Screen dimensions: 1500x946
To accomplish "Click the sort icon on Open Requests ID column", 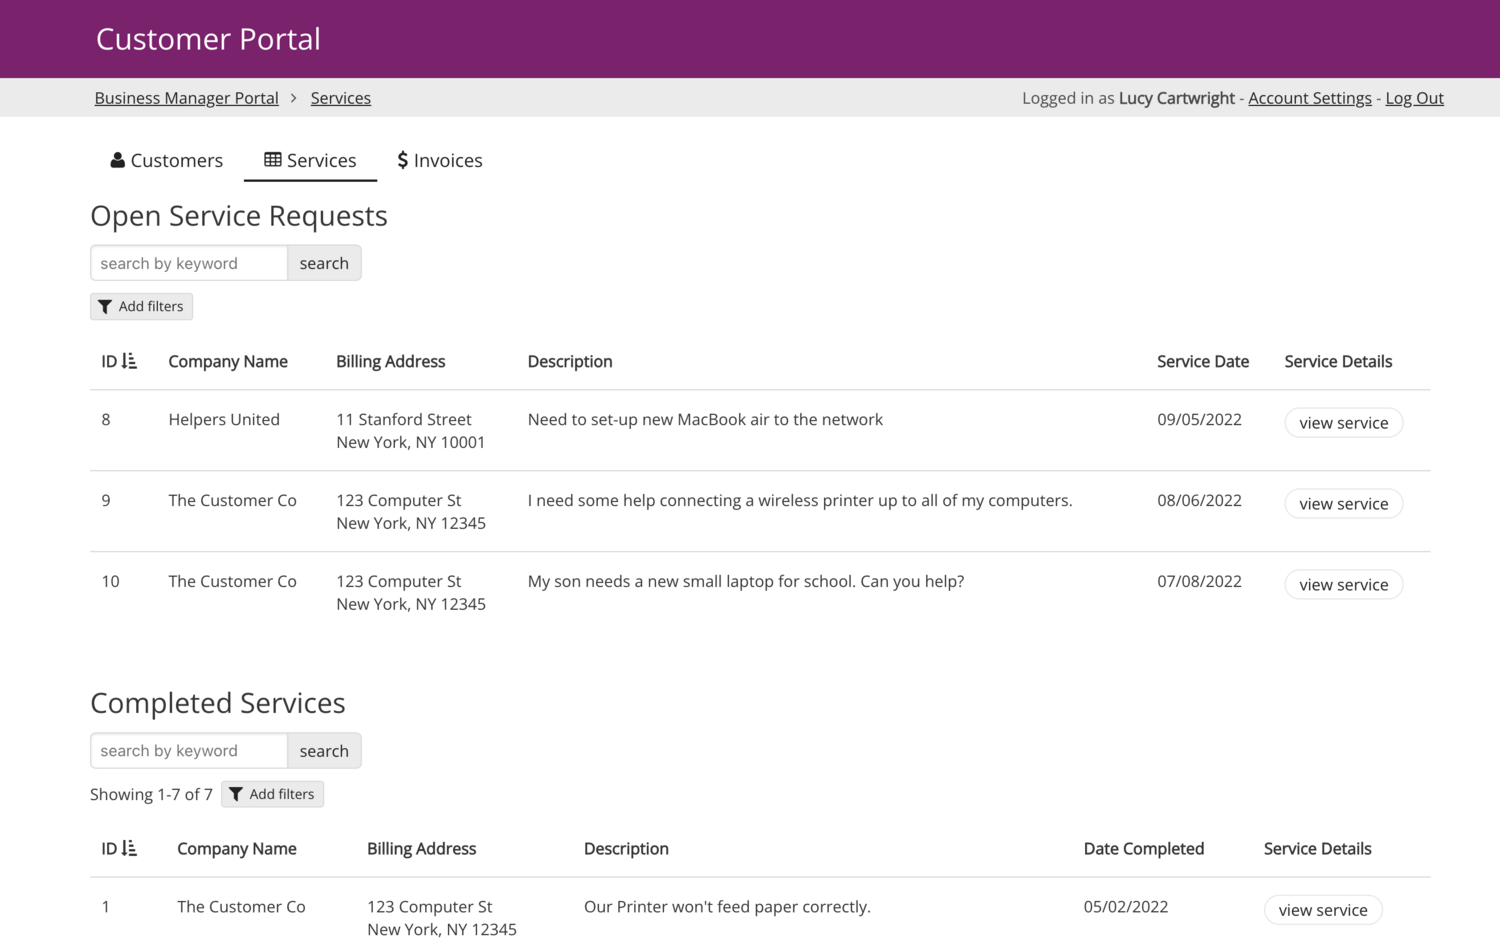I will coord(128,361).
